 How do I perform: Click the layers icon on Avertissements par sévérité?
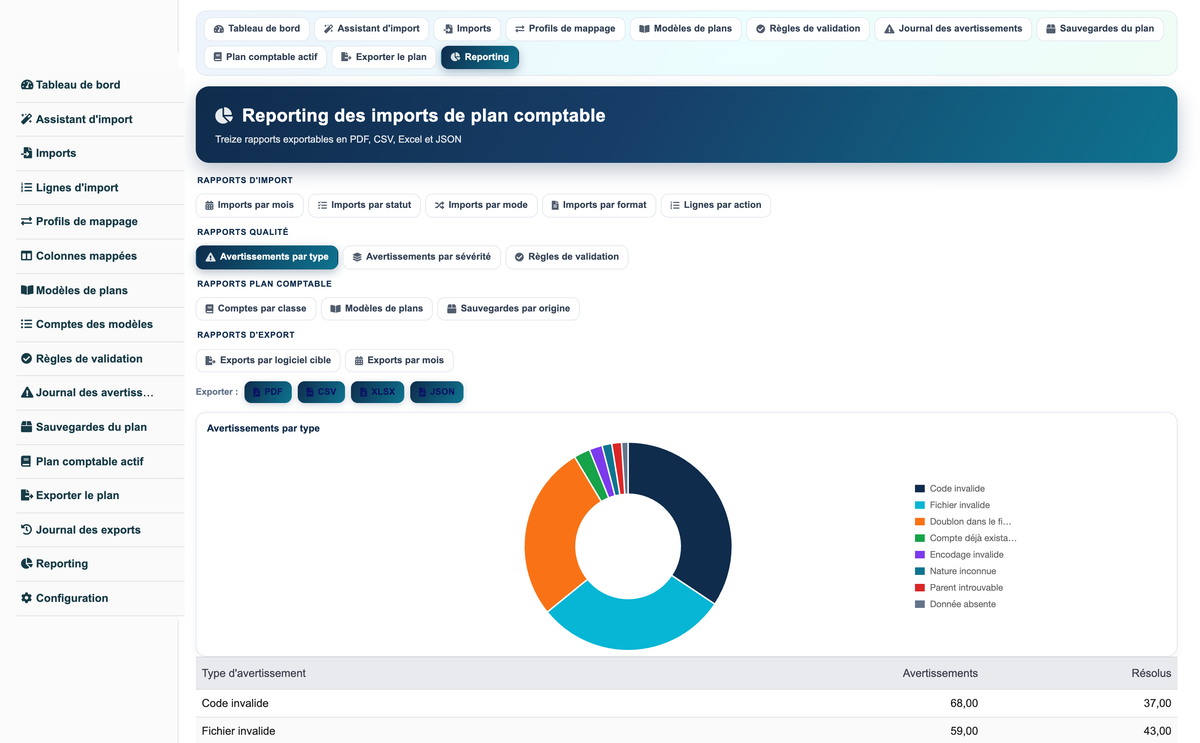point(357,257)
